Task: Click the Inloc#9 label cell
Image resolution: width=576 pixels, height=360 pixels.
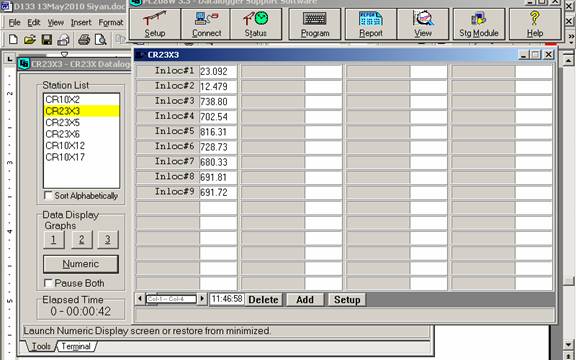Action: 168,192
